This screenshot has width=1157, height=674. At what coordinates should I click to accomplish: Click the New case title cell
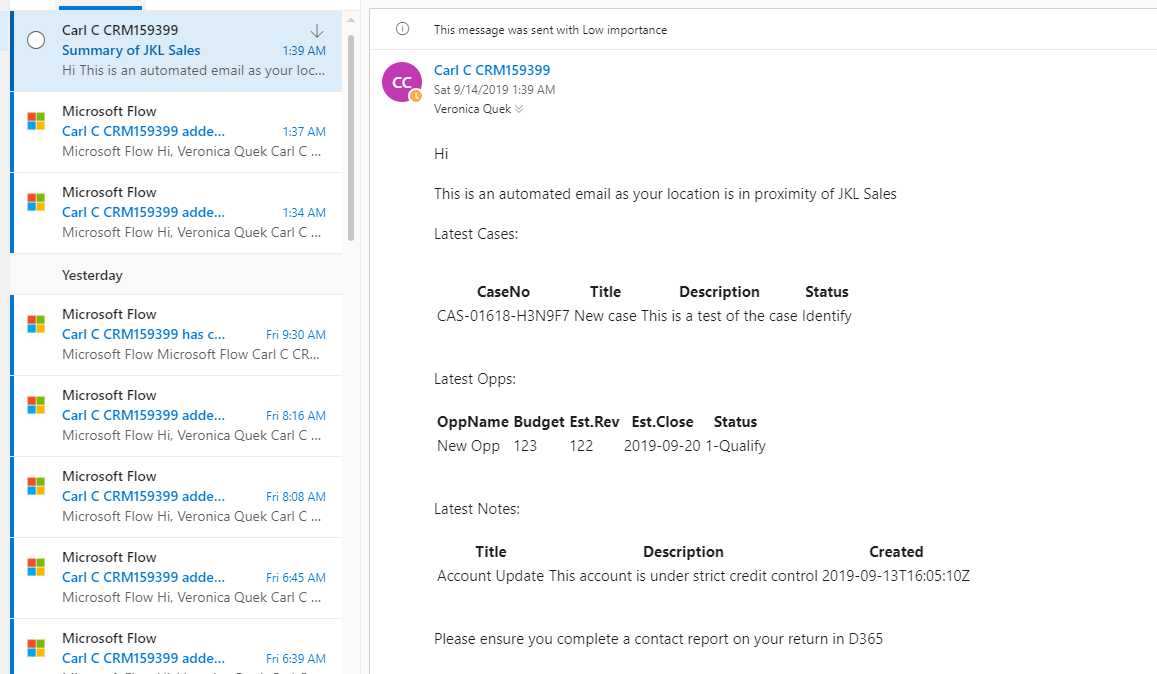(605, 316)
